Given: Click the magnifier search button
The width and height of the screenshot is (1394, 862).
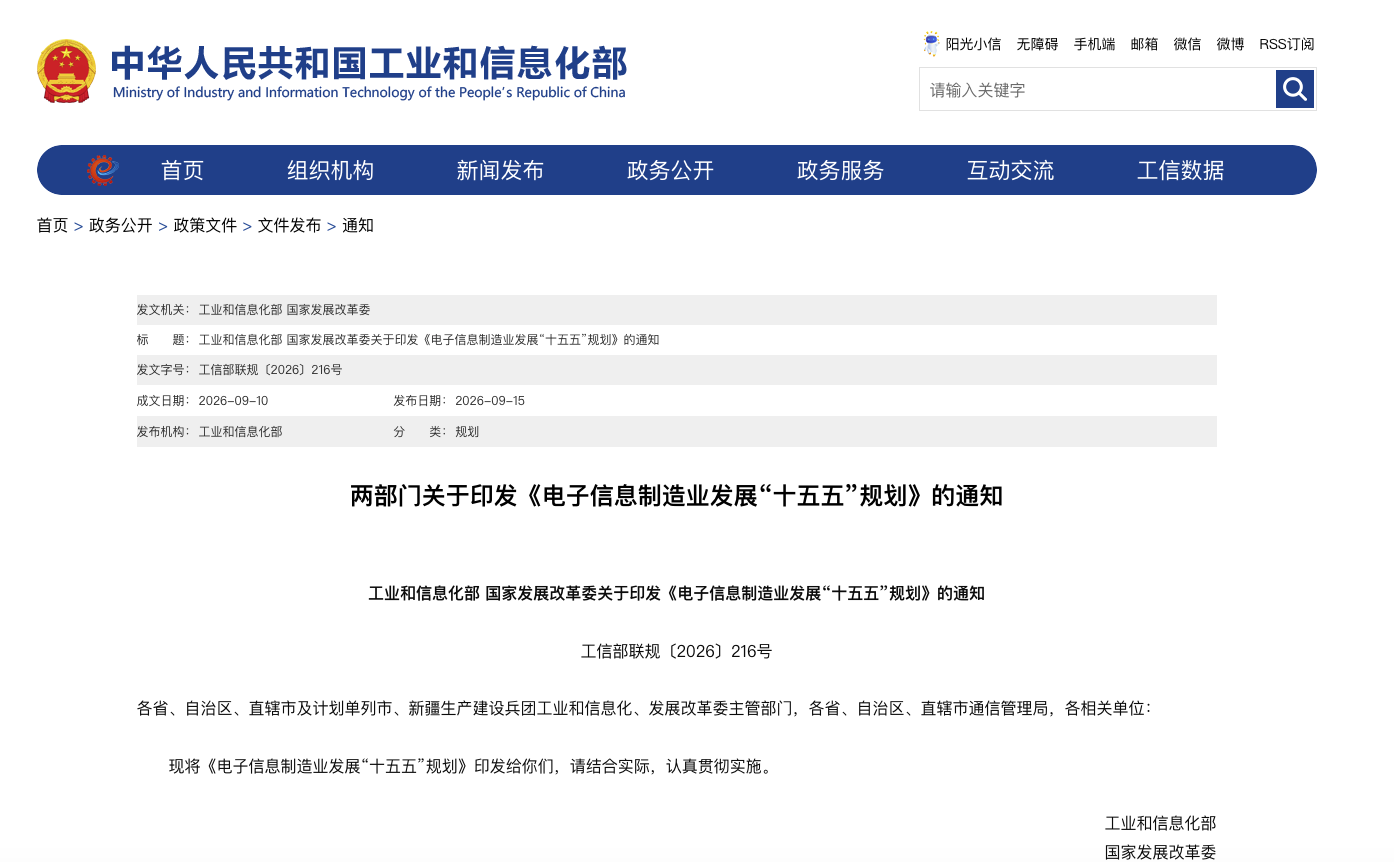Looking at the screenshot, I should click(x=1295, y=89).
